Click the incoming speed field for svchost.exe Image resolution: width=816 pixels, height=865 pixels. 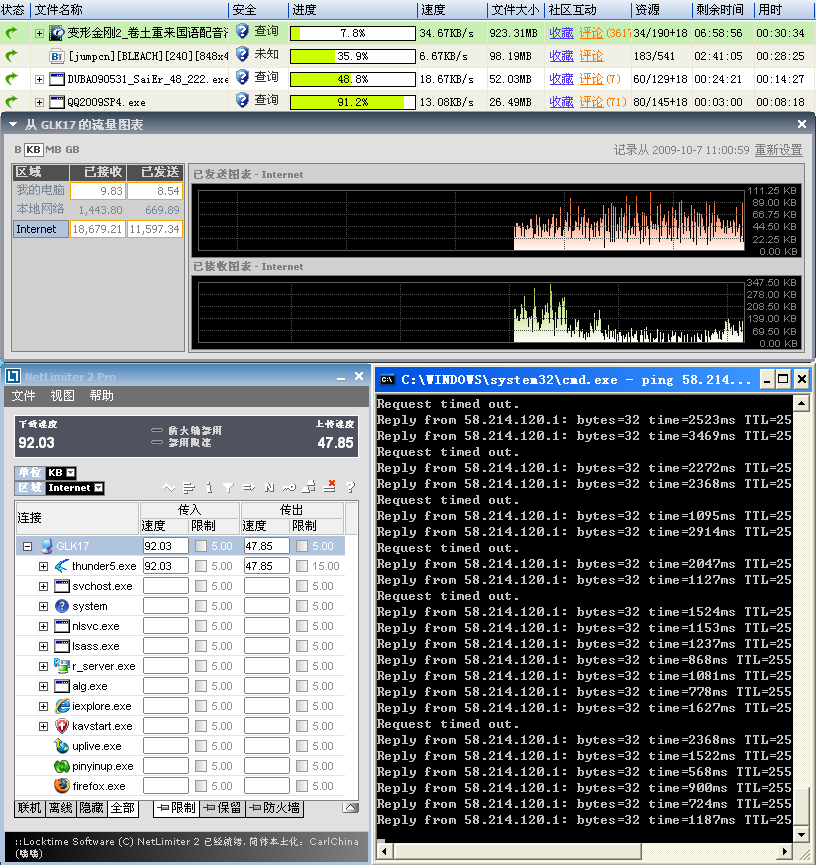[x=165, y=586]
